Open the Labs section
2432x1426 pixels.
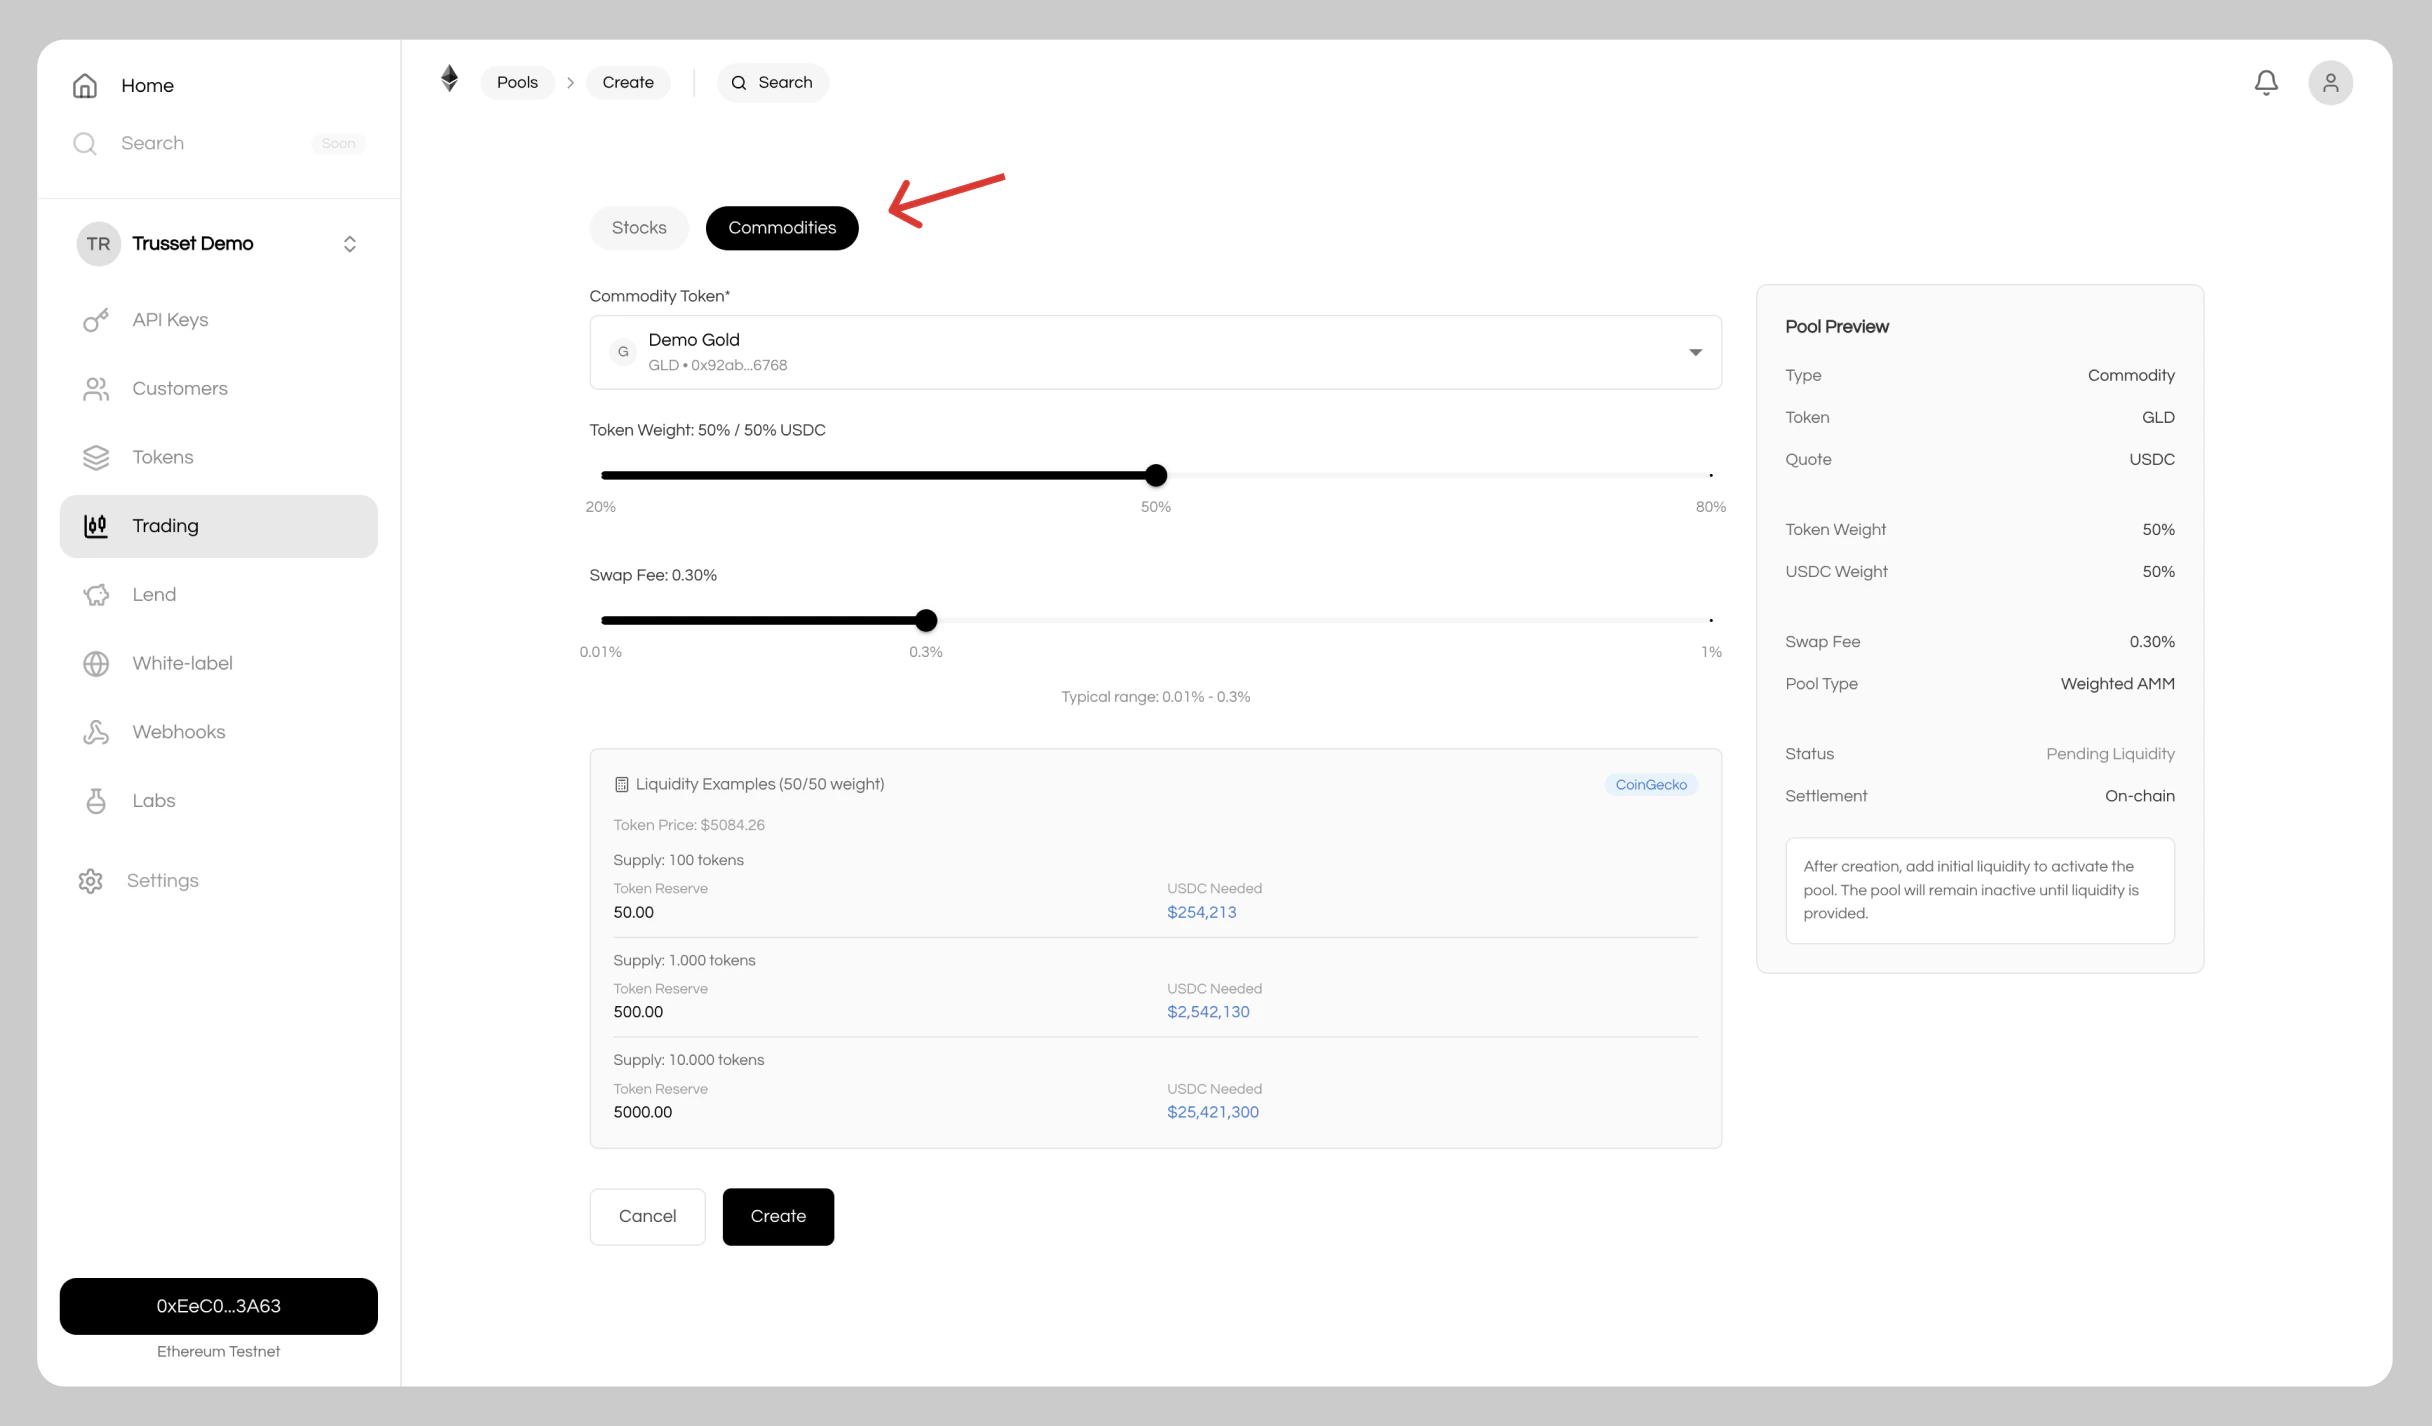click(153, 800)
